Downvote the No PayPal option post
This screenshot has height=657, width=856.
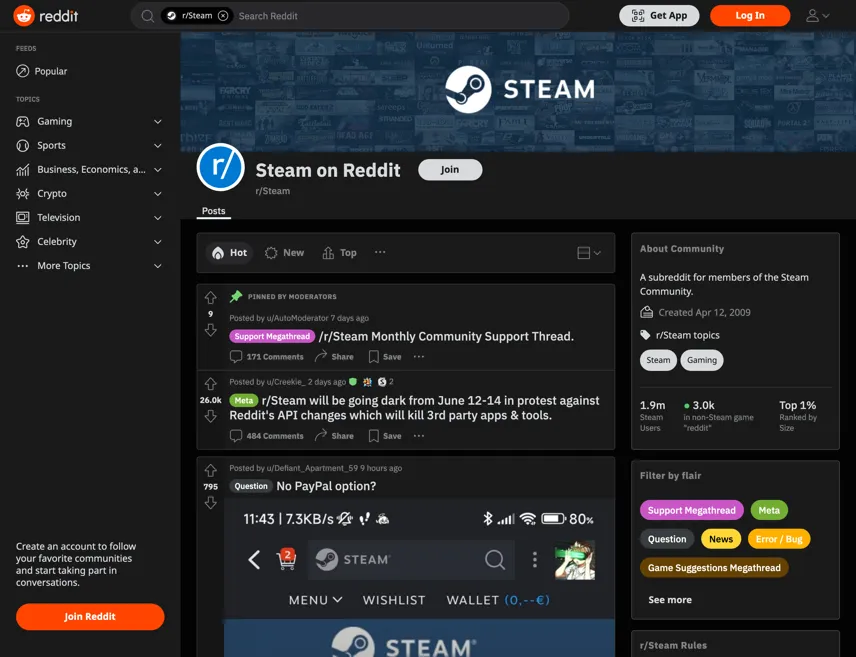(211, 502)
